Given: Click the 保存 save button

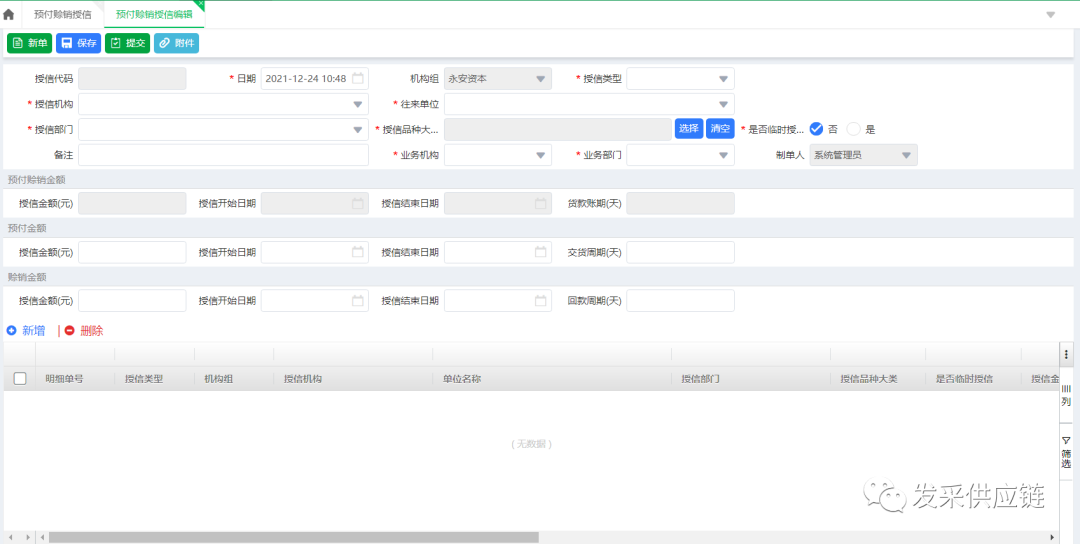Looking at the screenshot, I should click(x=79, y=43).
